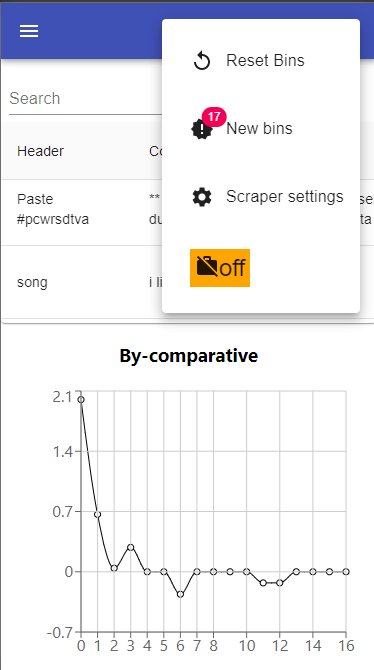This screenshot has width=374, height=670.
Task: Click the New bins alert badge icon
Action: [x=201, y=129]
